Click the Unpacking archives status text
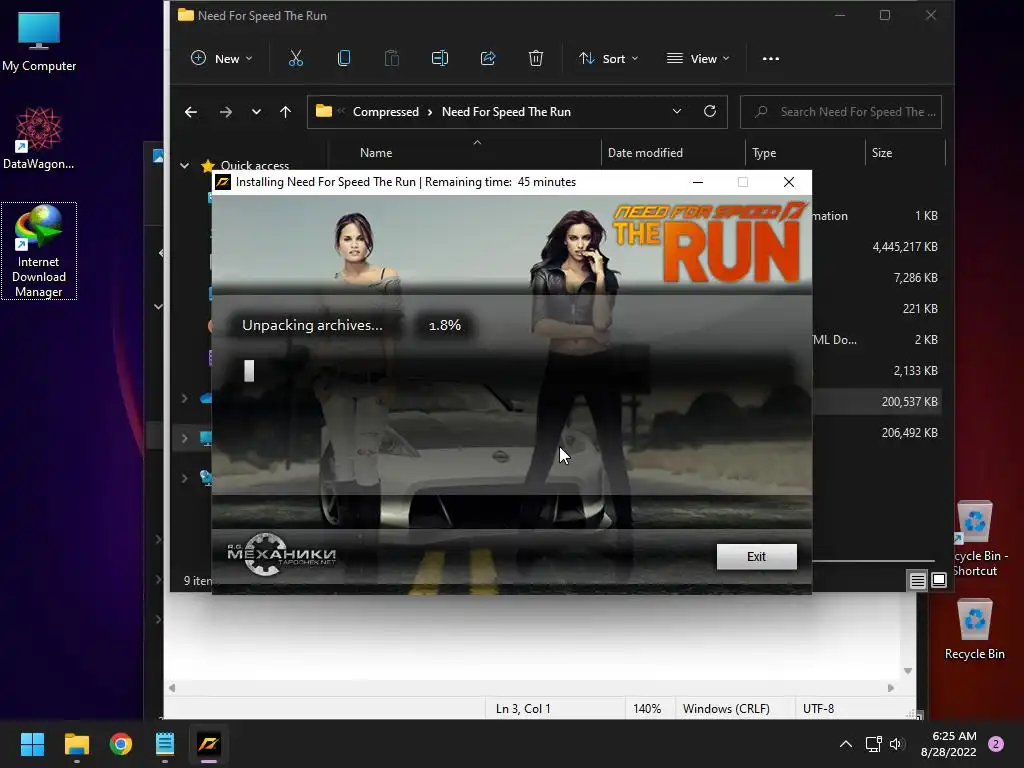The image size is (1024, 768). [x=312, y=325]
